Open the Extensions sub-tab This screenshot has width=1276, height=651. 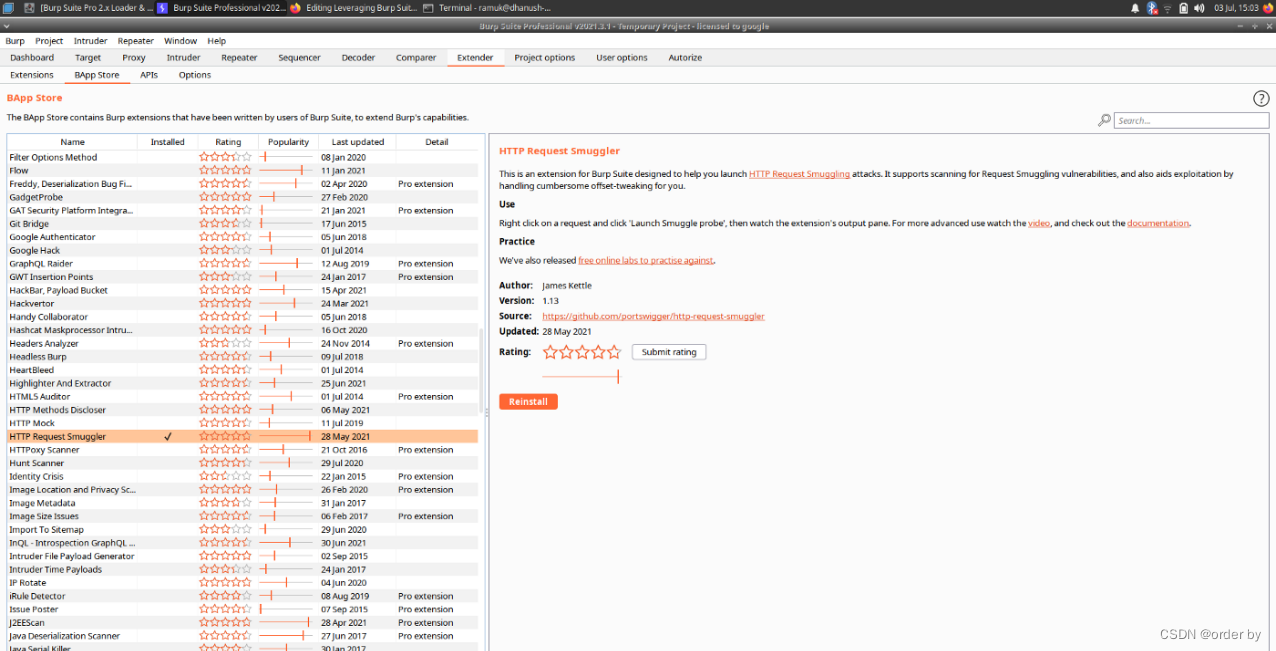(x=32, y=75)
